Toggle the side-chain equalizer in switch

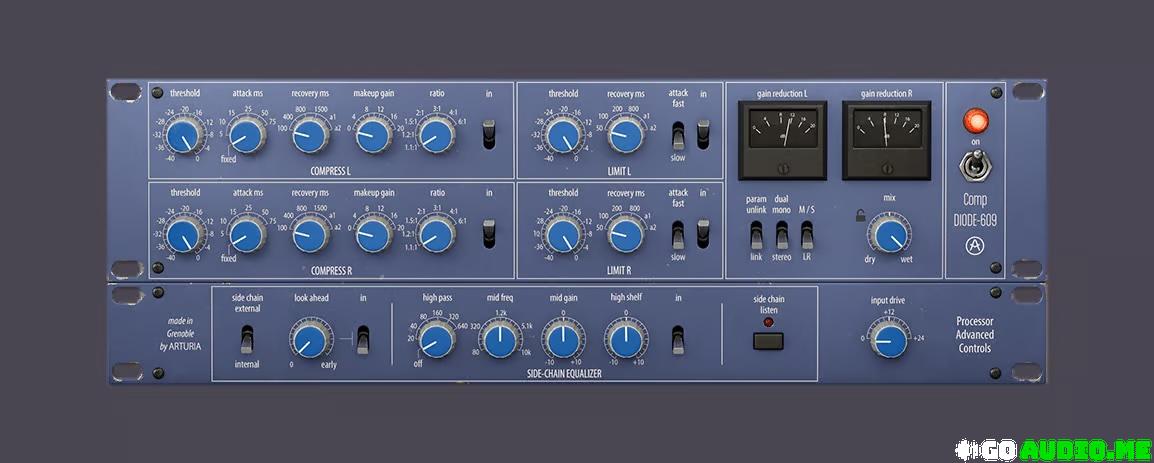click(x=678, y=339)
